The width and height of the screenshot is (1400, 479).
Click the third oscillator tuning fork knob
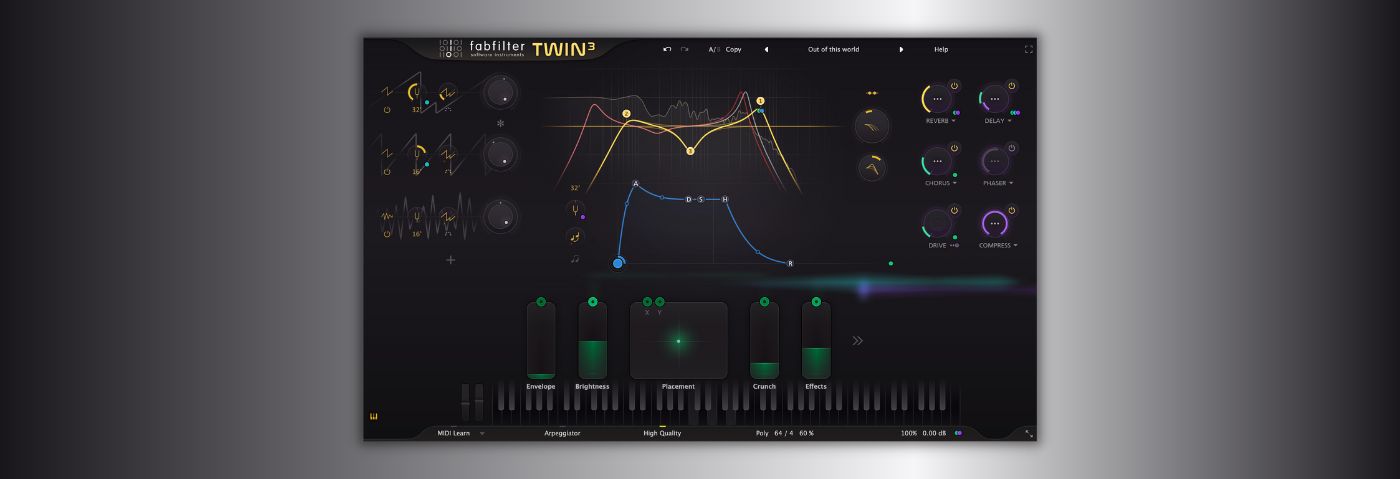pyautogui.click(x=418, y=216)
